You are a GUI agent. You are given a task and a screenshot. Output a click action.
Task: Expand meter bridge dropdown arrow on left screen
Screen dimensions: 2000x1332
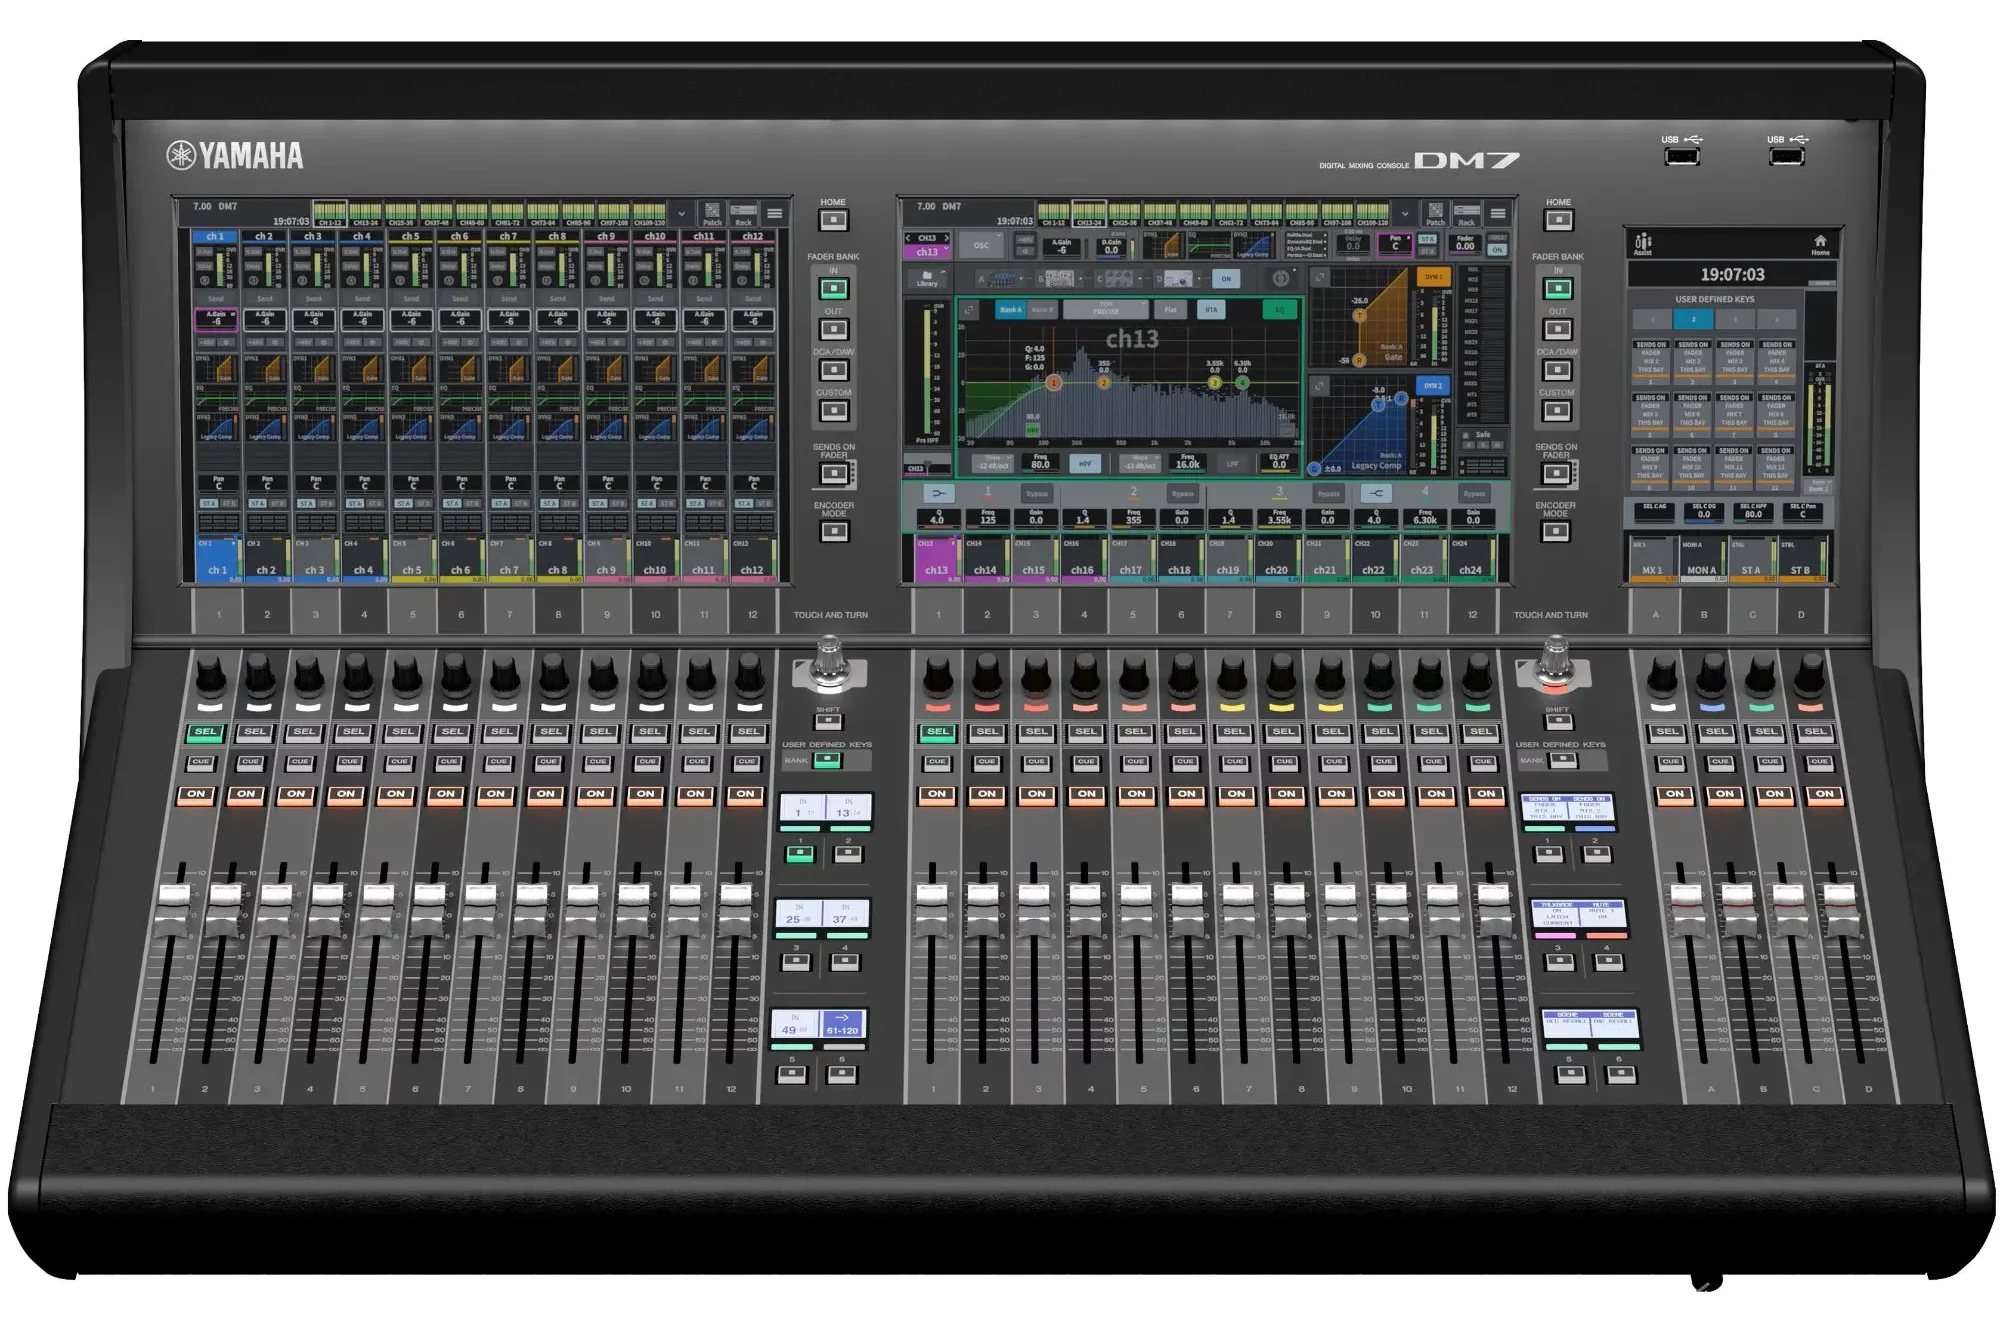(681, 213)
